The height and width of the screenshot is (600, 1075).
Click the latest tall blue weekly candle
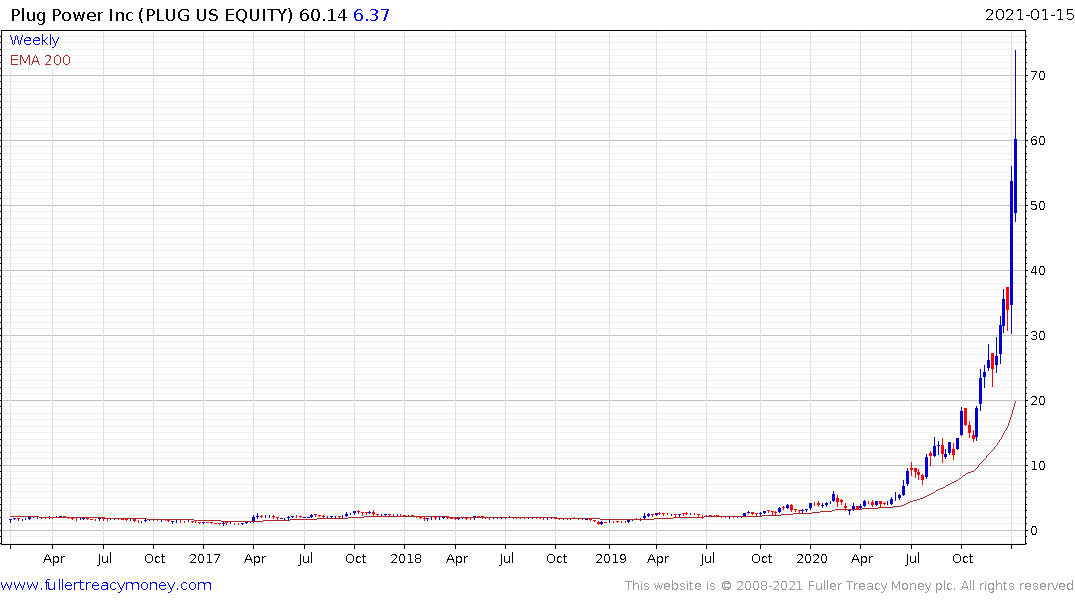pyautogui.click(x=1016, y=175)
